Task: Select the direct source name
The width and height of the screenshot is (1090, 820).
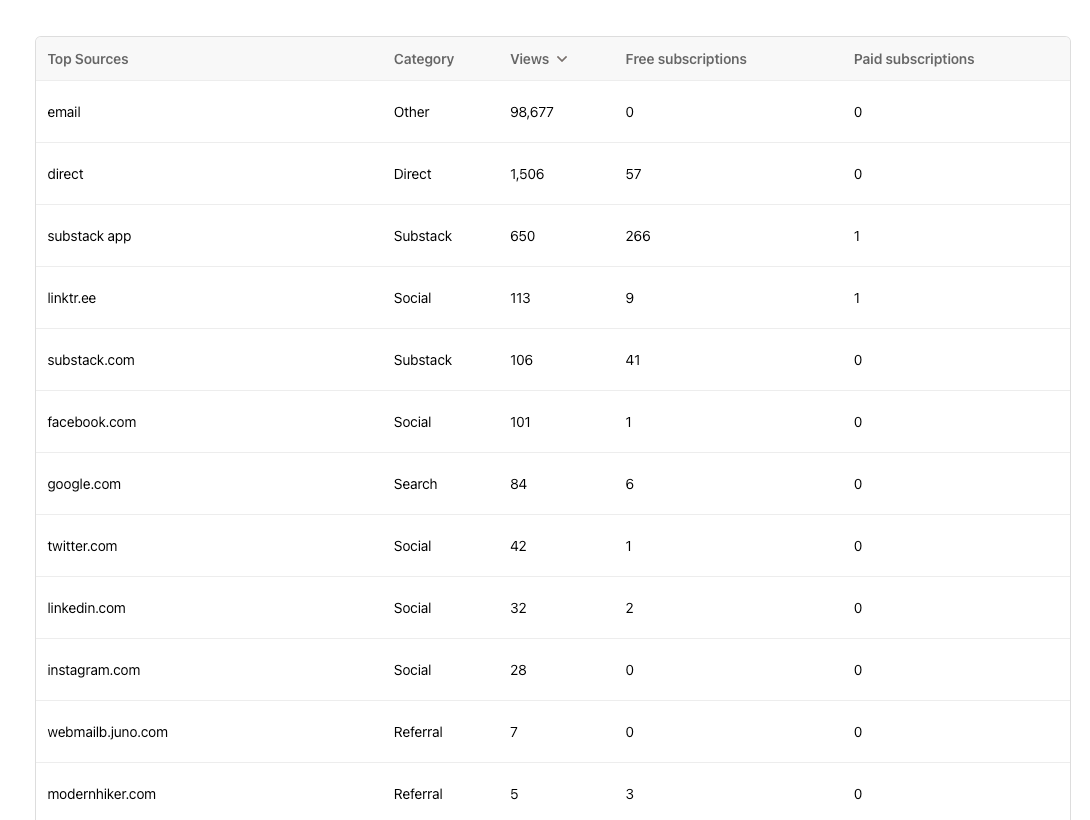Action: point(65,174)
